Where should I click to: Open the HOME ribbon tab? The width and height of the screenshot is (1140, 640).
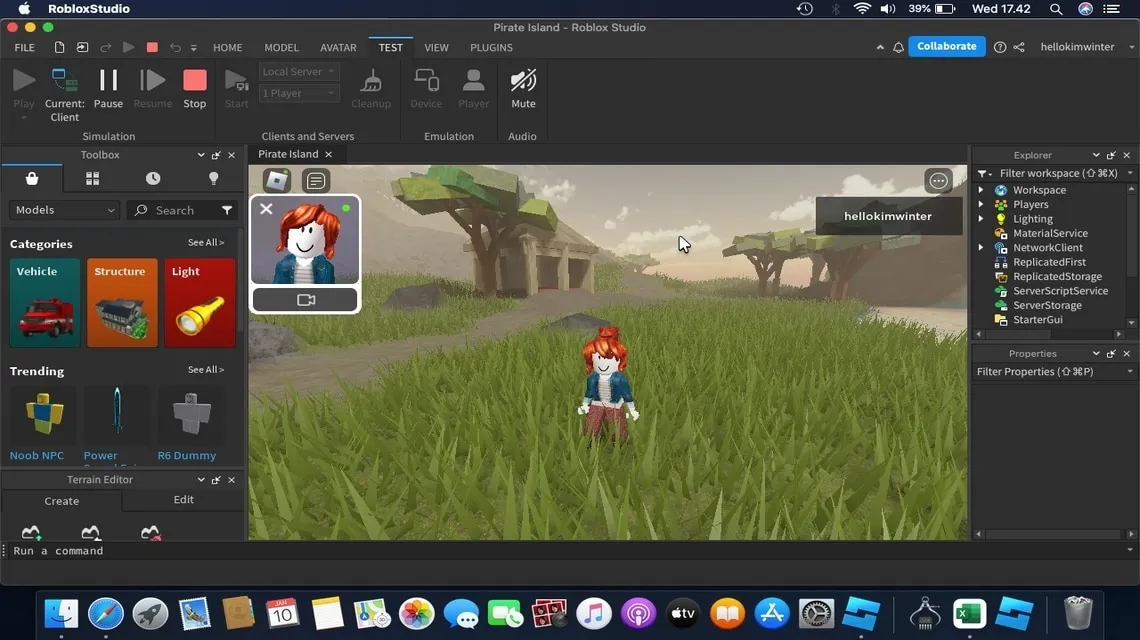point(228,47)
